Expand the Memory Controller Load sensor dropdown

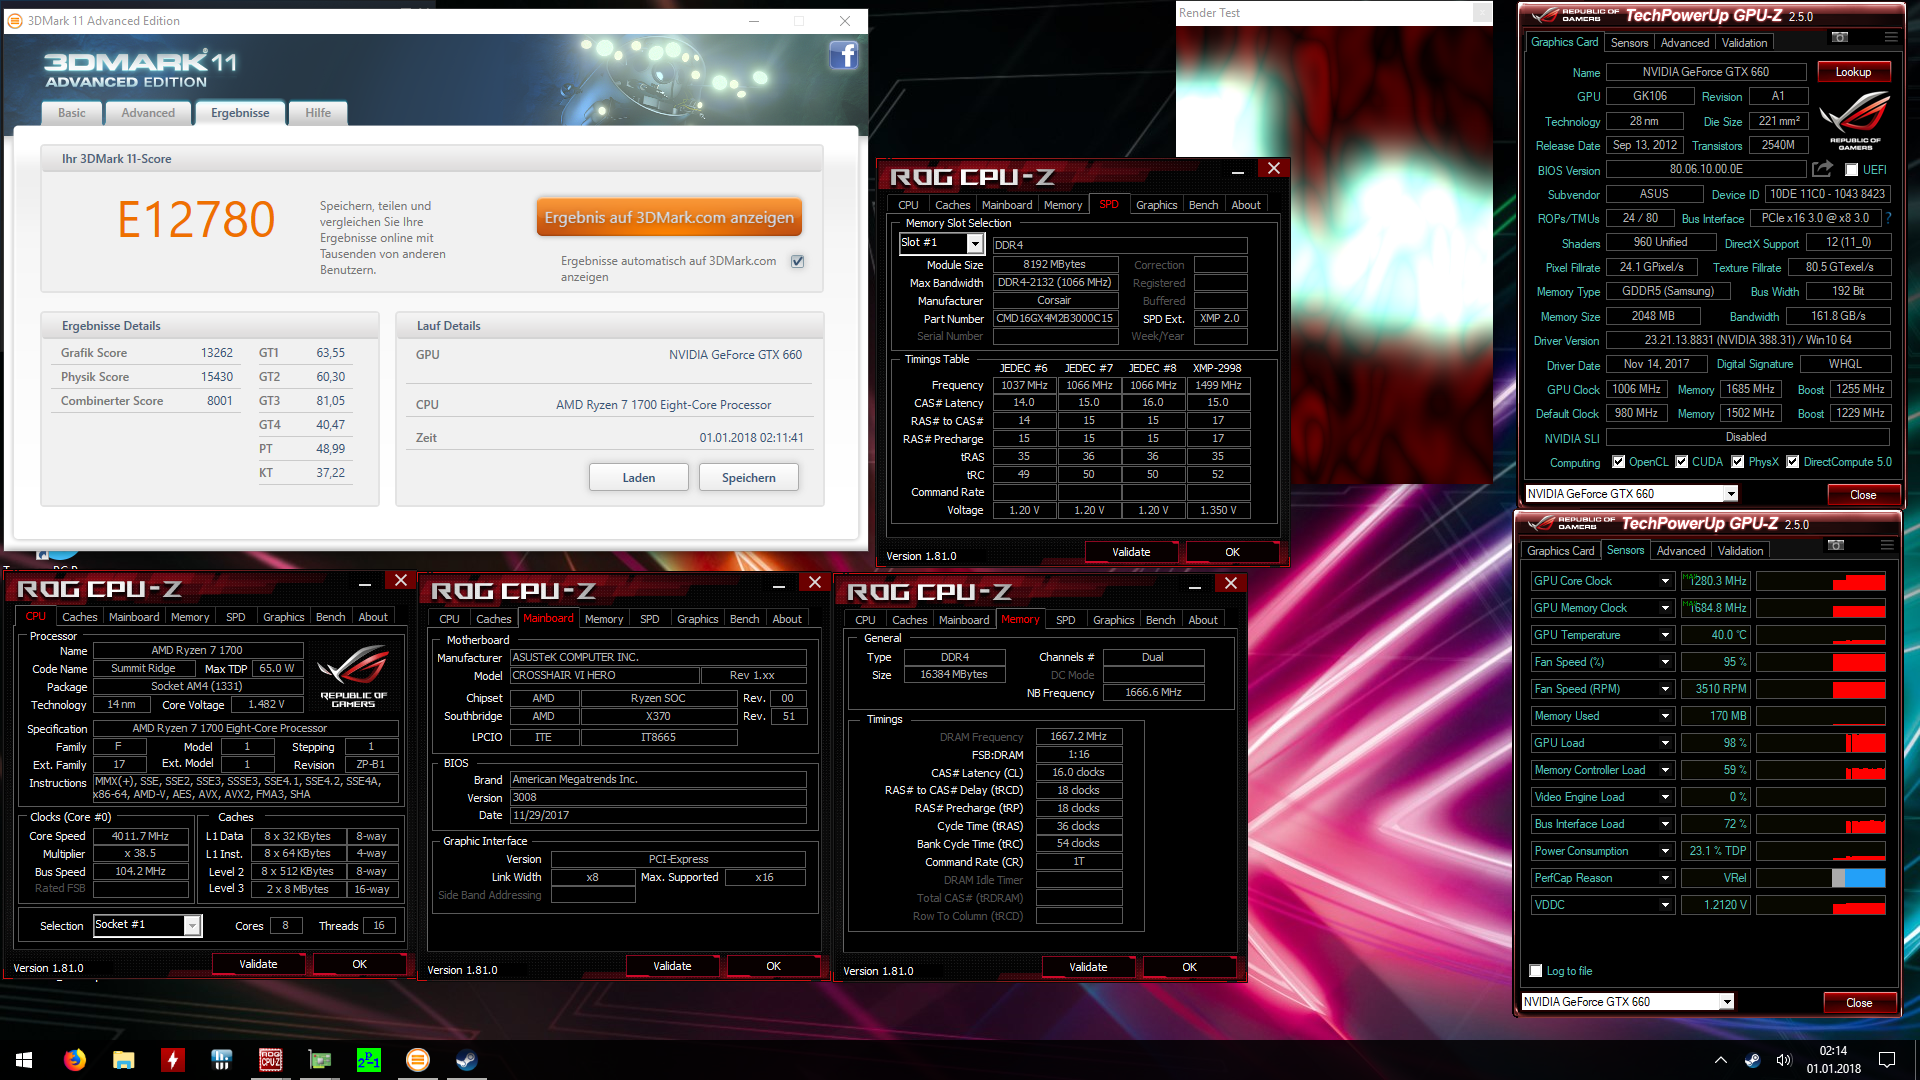pyautogui.click(x=1665, y=770)
